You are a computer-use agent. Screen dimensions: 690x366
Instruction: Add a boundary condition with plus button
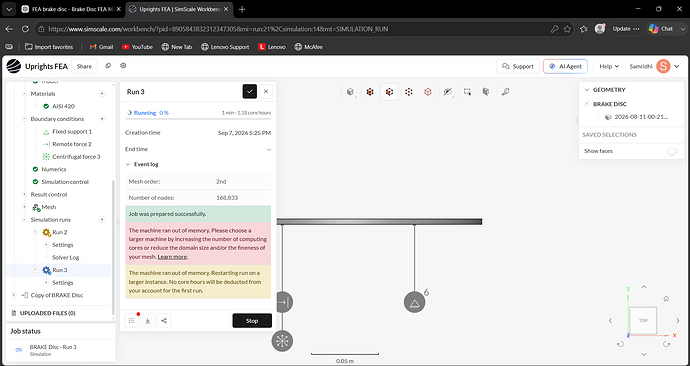click(102, 119)
